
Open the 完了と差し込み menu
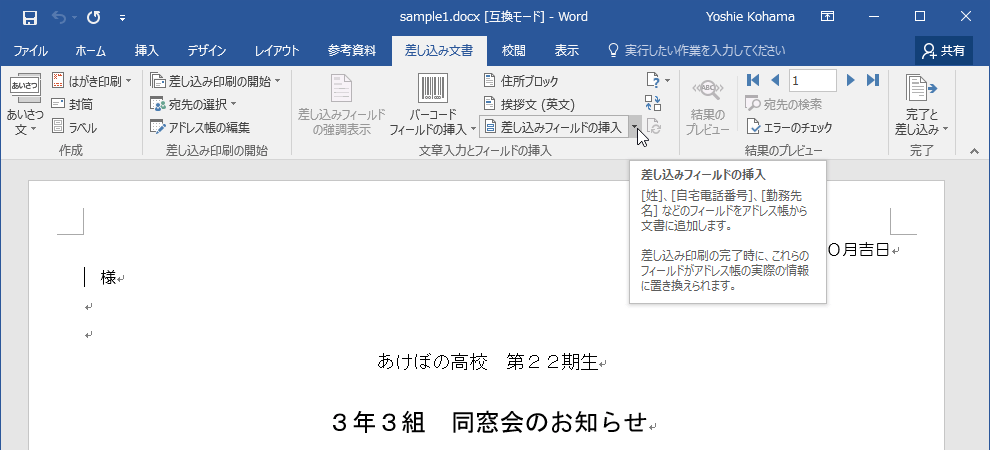click(x=922, y=105)
